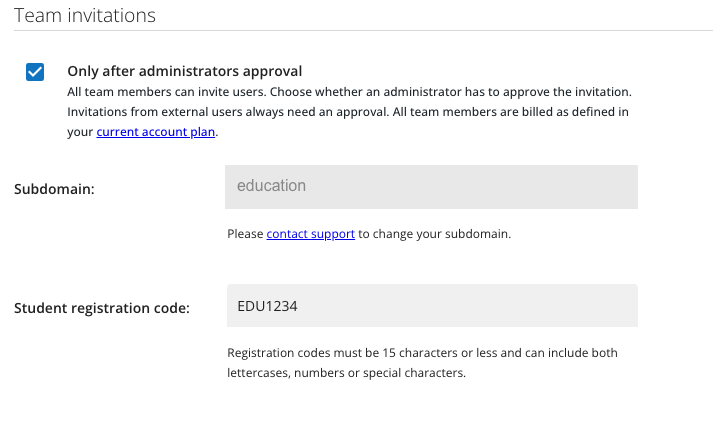Viewport: 713px width, 447px height.
Task: Focus the Student registration code field
Action: [x=430, y=306]
